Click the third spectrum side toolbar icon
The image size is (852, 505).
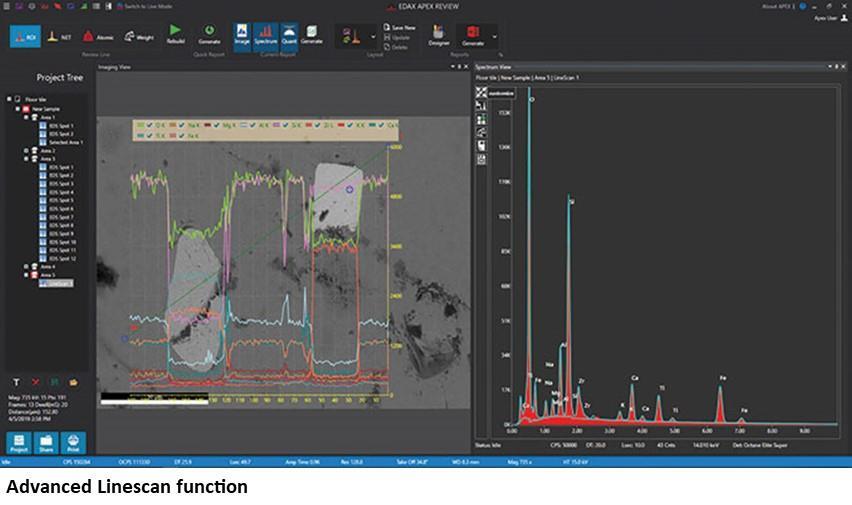pos(481,119)
